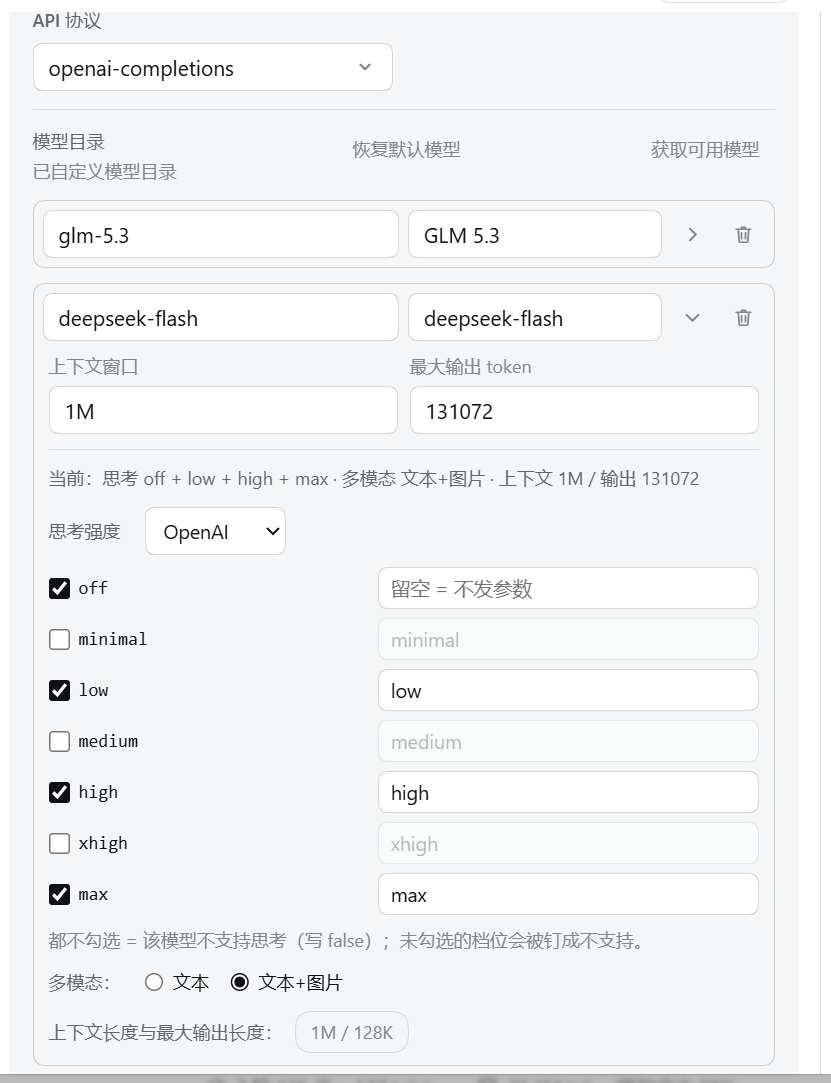Delete the glm-5.3 model row
The height and width of the screenshot is (1083, 831).
point(743,234)
